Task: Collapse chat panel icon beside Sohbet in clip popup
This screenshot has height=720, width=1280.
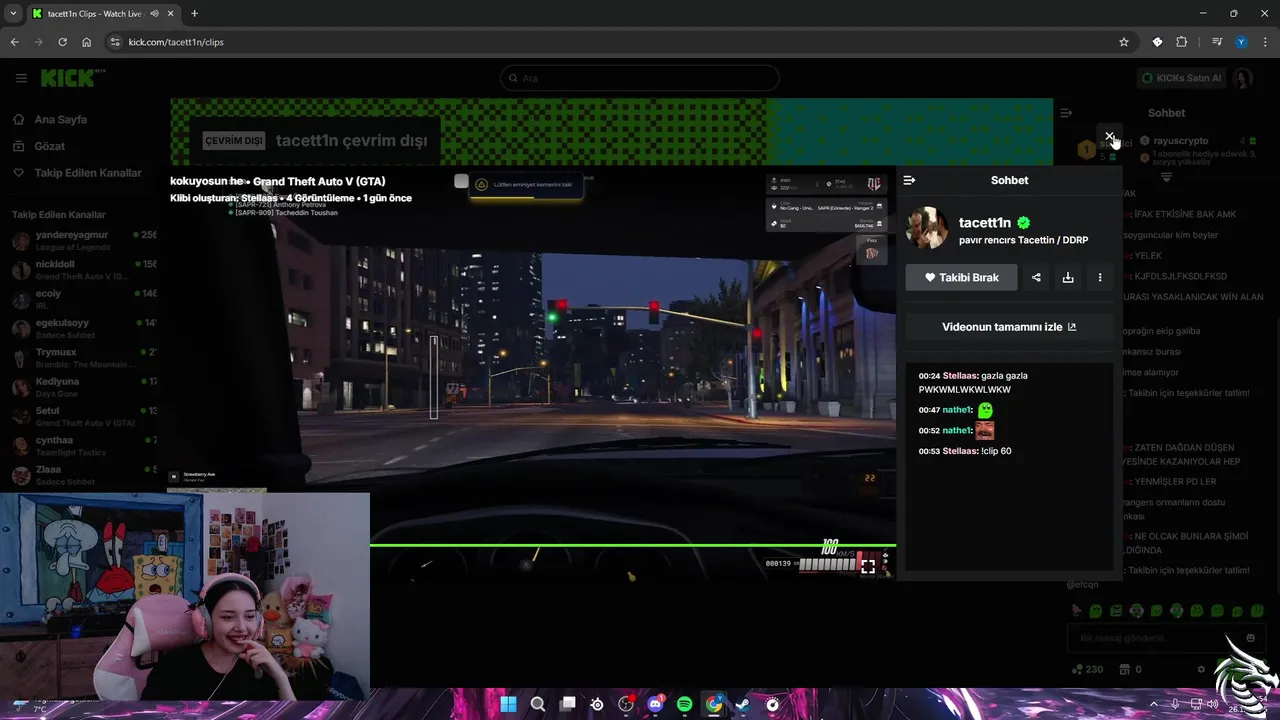Action: (x=909, y=180)
